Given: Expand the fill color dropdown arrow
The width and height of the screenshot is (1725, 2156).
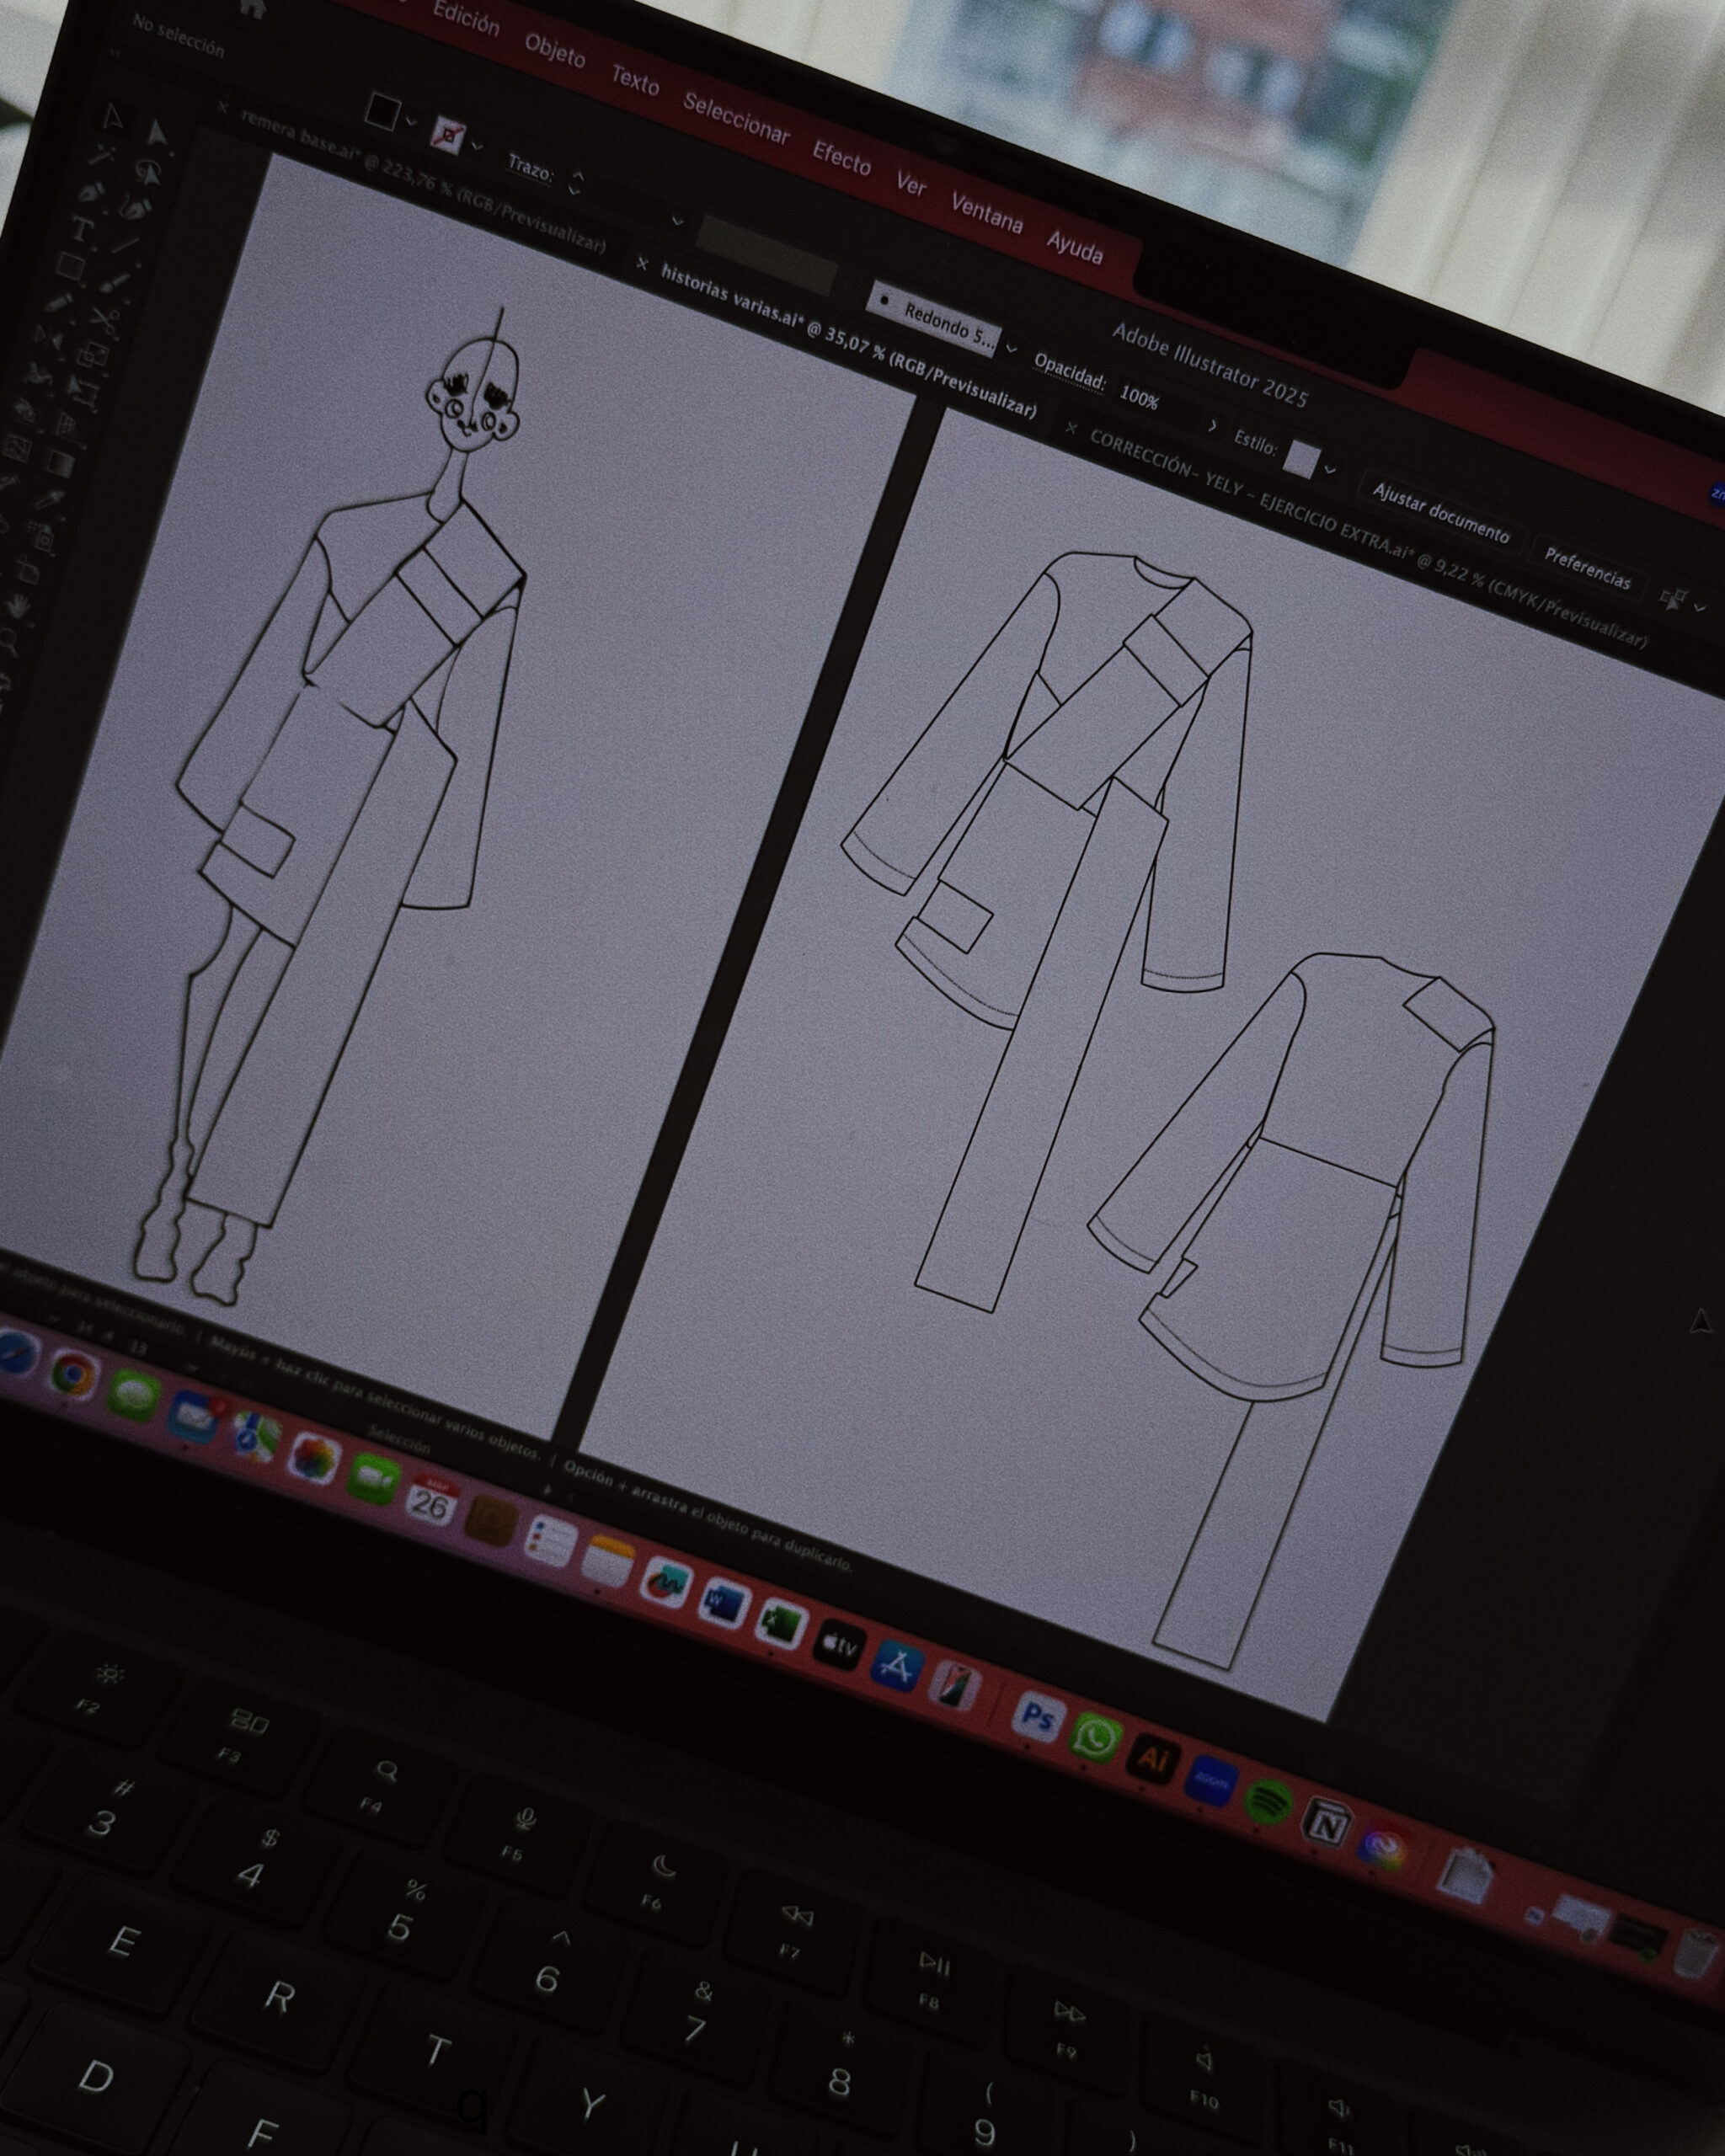Looking at the screenshot, I should click(412, 122).
